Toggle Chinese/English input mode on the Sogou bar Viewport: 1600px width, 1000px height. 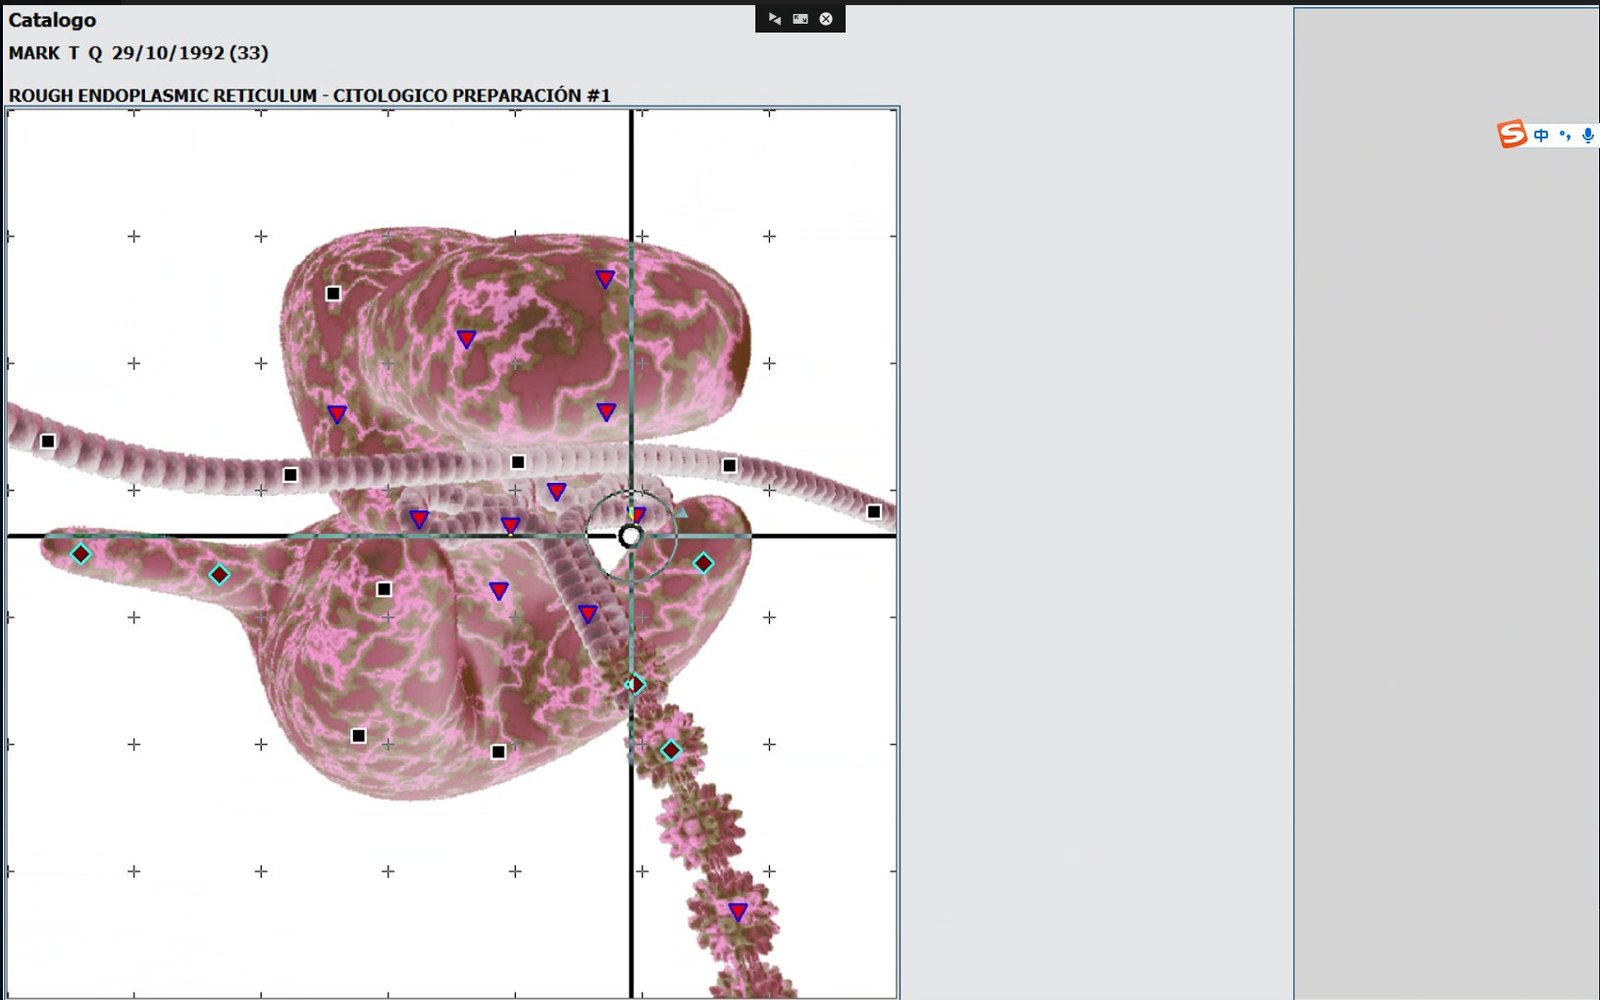pos(1540,134)
